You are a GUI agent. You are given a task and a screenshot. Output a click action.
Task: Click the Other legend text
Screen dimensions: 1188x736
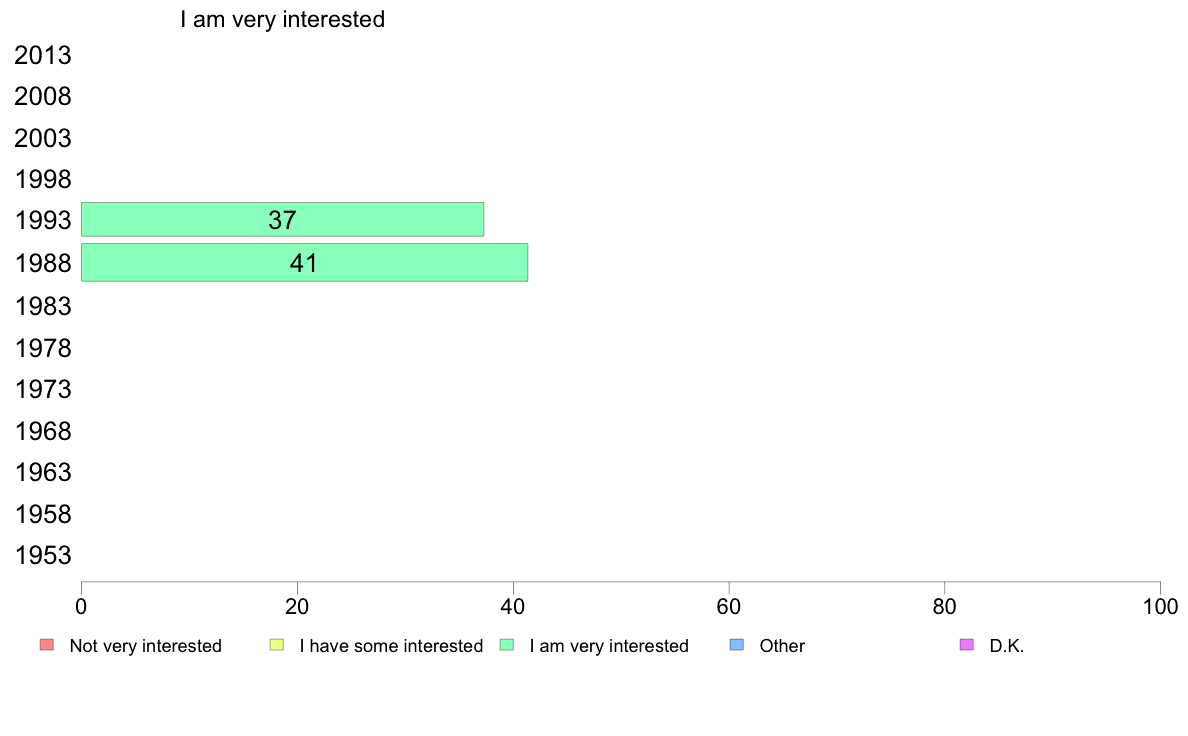pyautogui.click(x=782, y=646)
